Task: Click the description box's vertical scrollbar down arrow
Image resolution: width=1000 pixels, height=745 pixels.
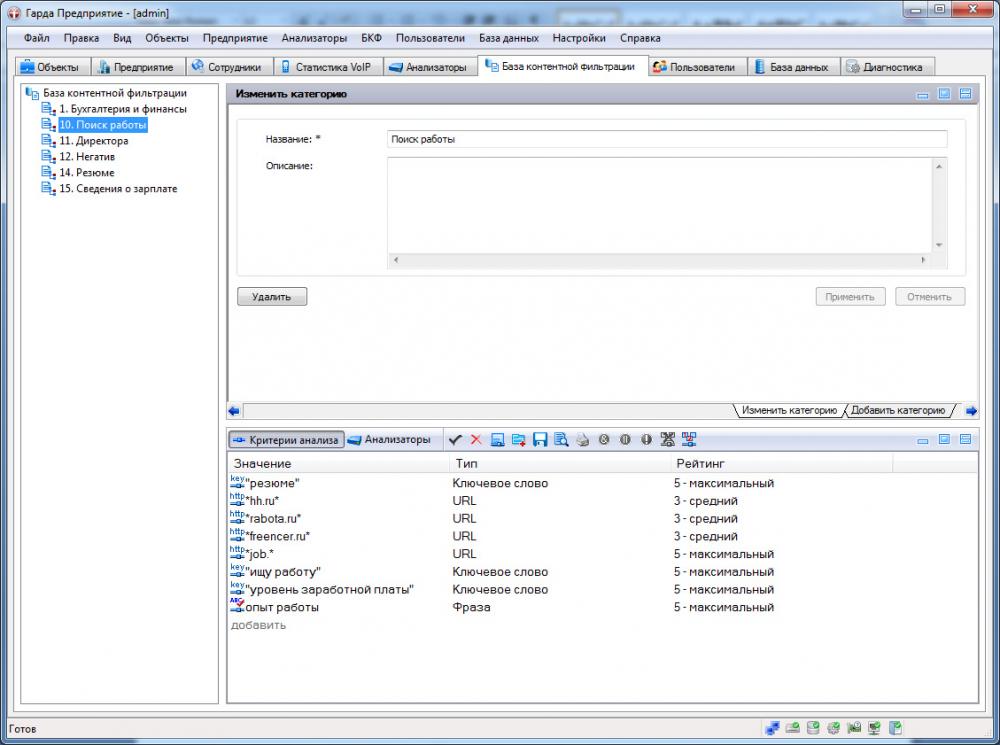Action: tap(939, 245)
